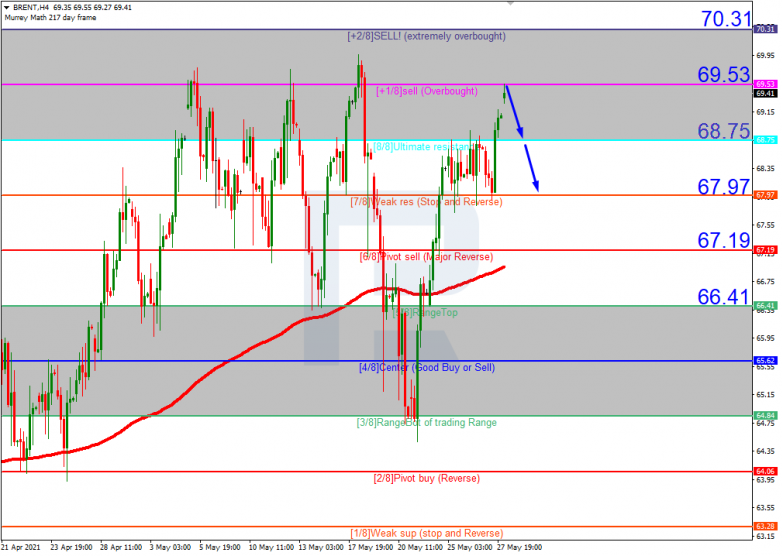Click the large 69.53 level value
The height and width of the screenshot is (556, 782).
724,74
